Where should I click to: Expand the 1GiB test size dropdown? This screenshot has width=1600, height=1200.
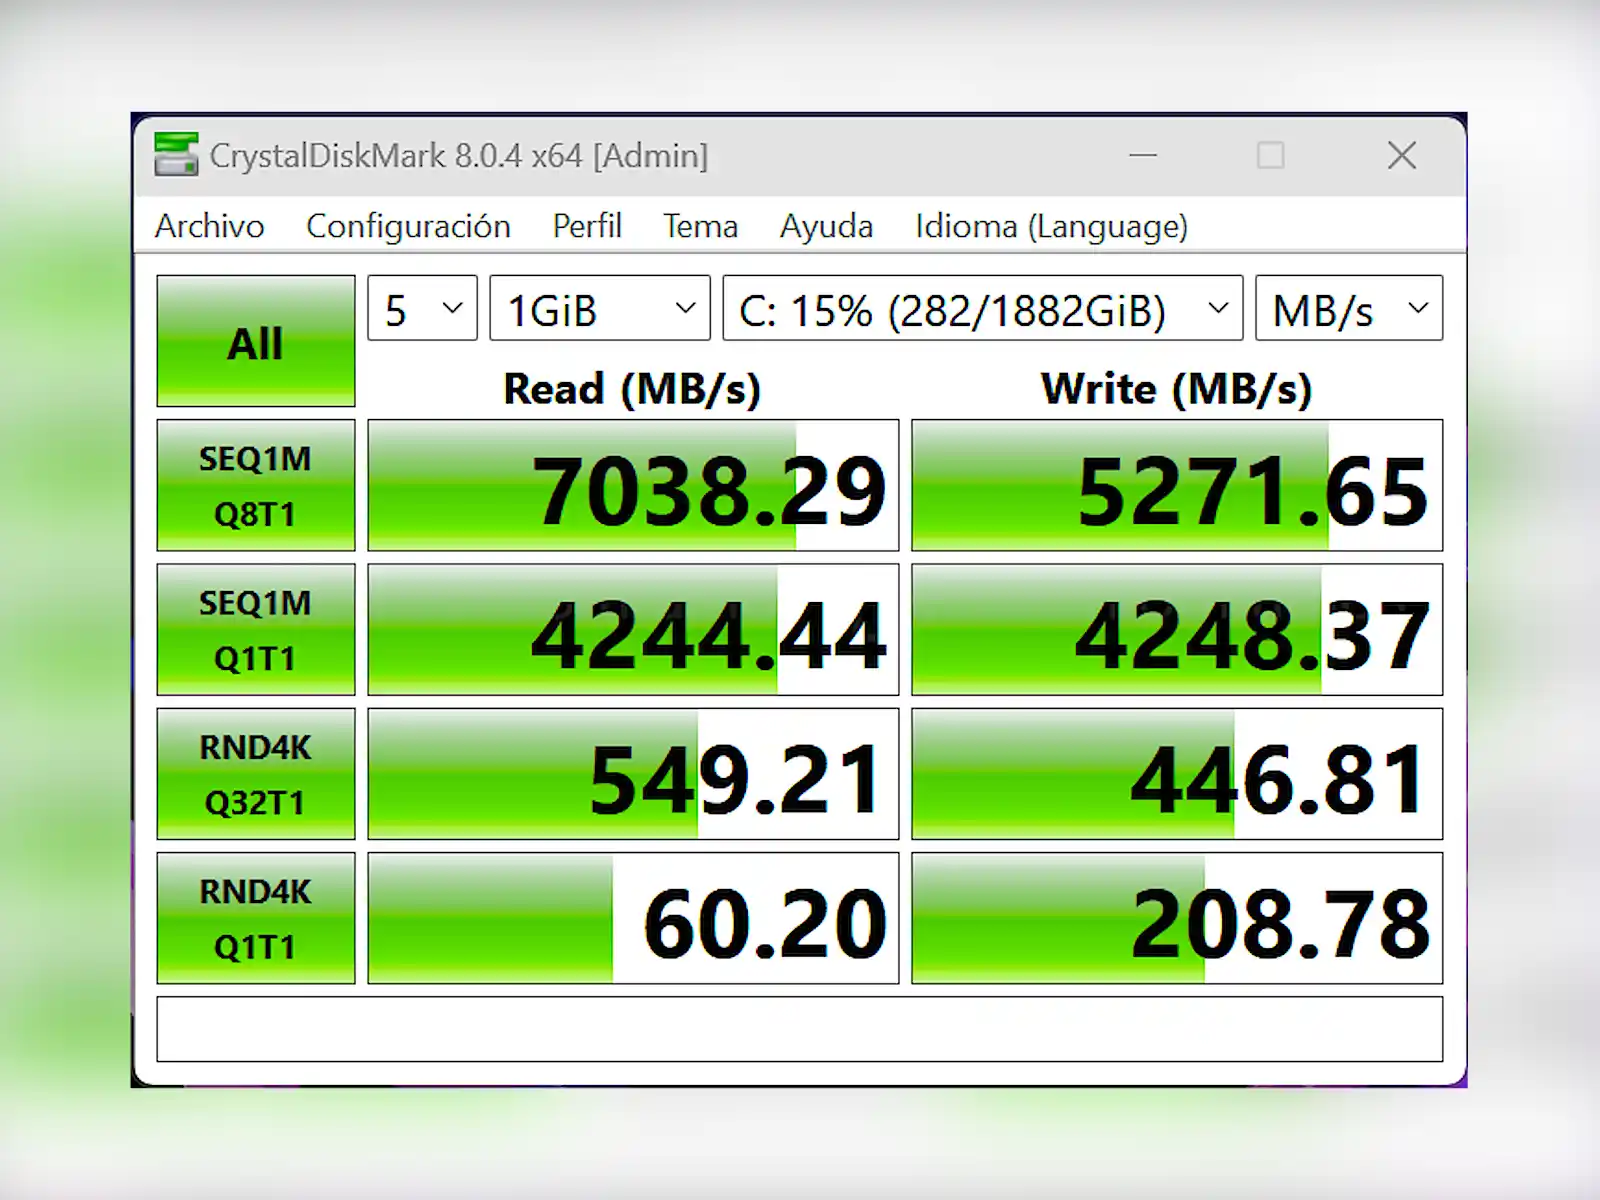(600, 309)
